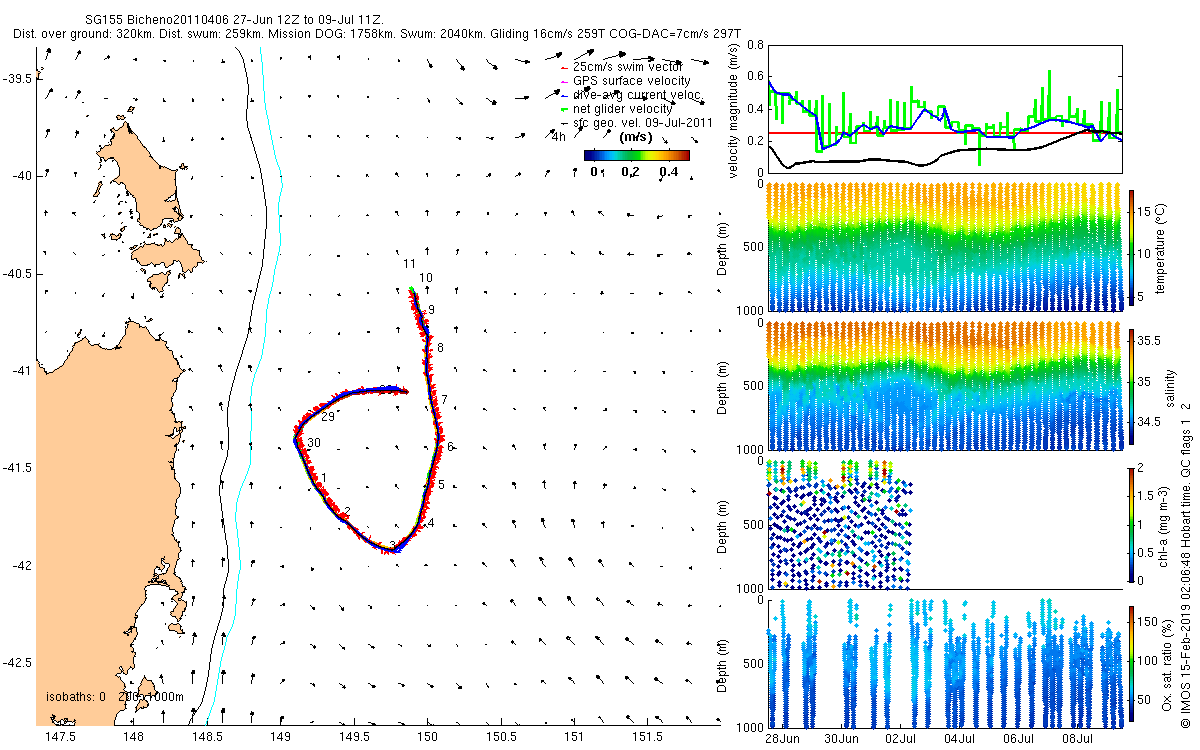Click track day marker 29
The width and height of the screenshot is (1200, 750).
tap(327, 416)
